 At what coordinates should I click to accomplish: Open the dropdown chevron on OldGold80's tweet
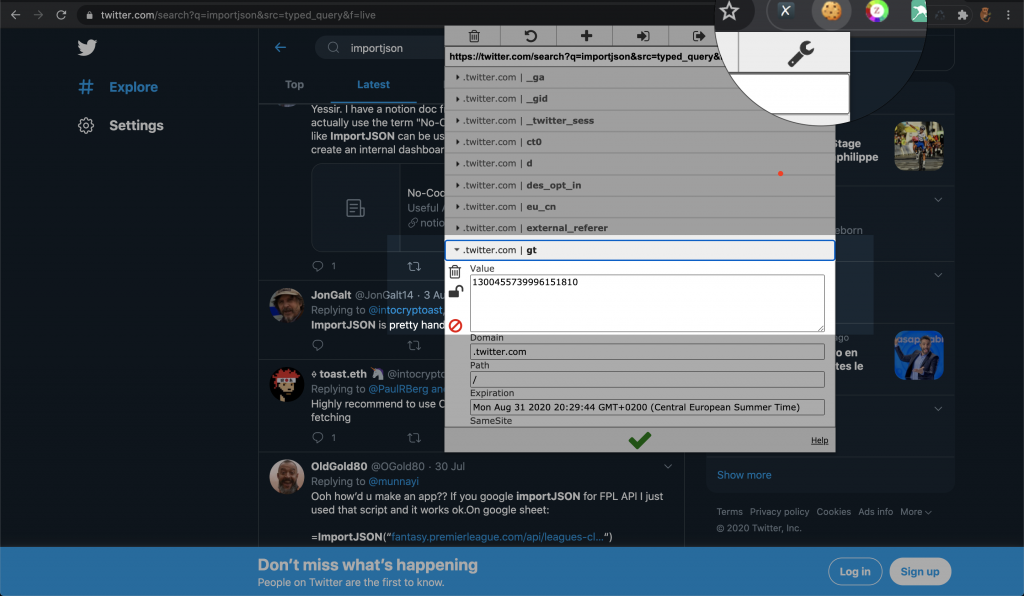point(667,466)
